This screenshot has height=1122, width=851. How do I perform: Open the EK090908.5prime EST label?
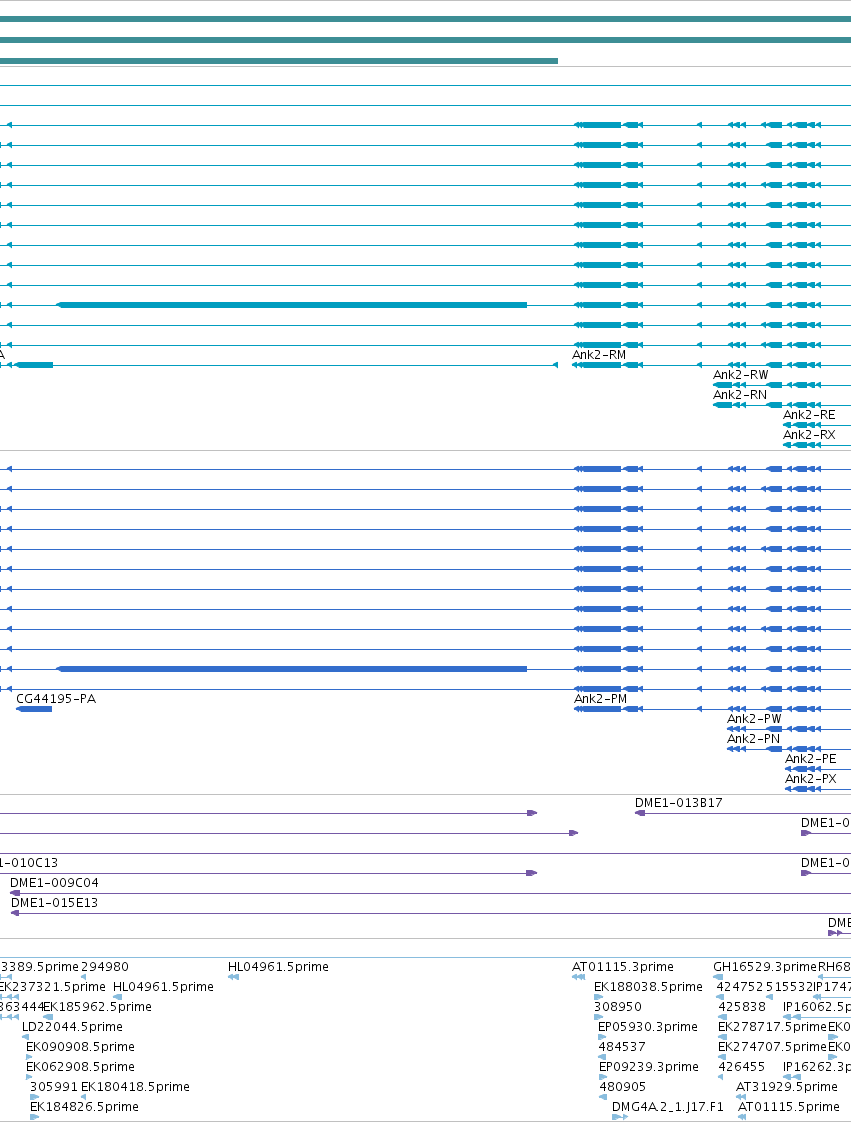pos(80,1047)
